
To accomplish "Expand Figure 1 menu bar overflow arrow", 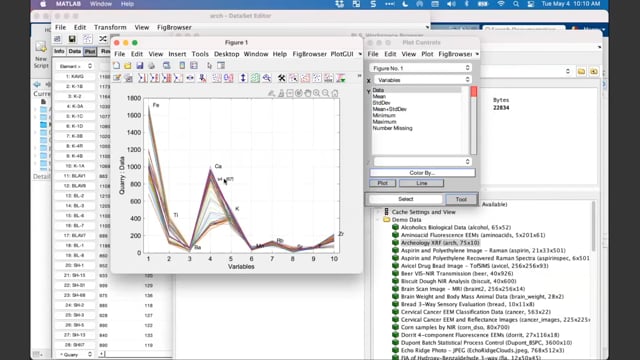I will (x=360, y=54).
